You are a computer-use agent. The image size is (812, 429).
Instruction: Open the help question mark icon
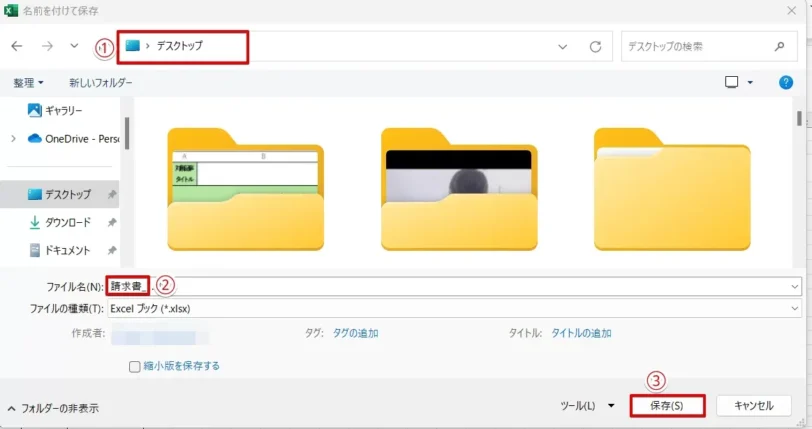click(x=786, y=82)
